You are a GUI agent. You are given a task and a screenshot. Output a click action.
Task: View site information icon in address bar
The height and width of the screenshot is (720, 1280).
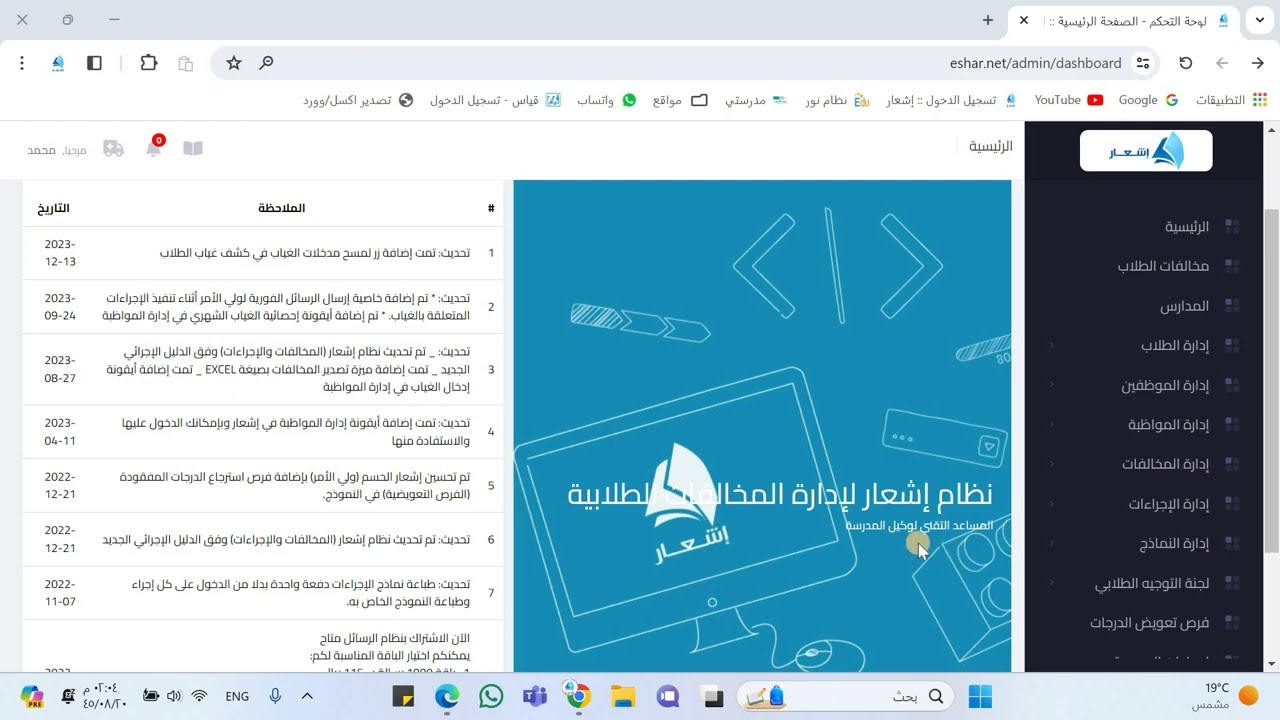[x=1143, y=63]
